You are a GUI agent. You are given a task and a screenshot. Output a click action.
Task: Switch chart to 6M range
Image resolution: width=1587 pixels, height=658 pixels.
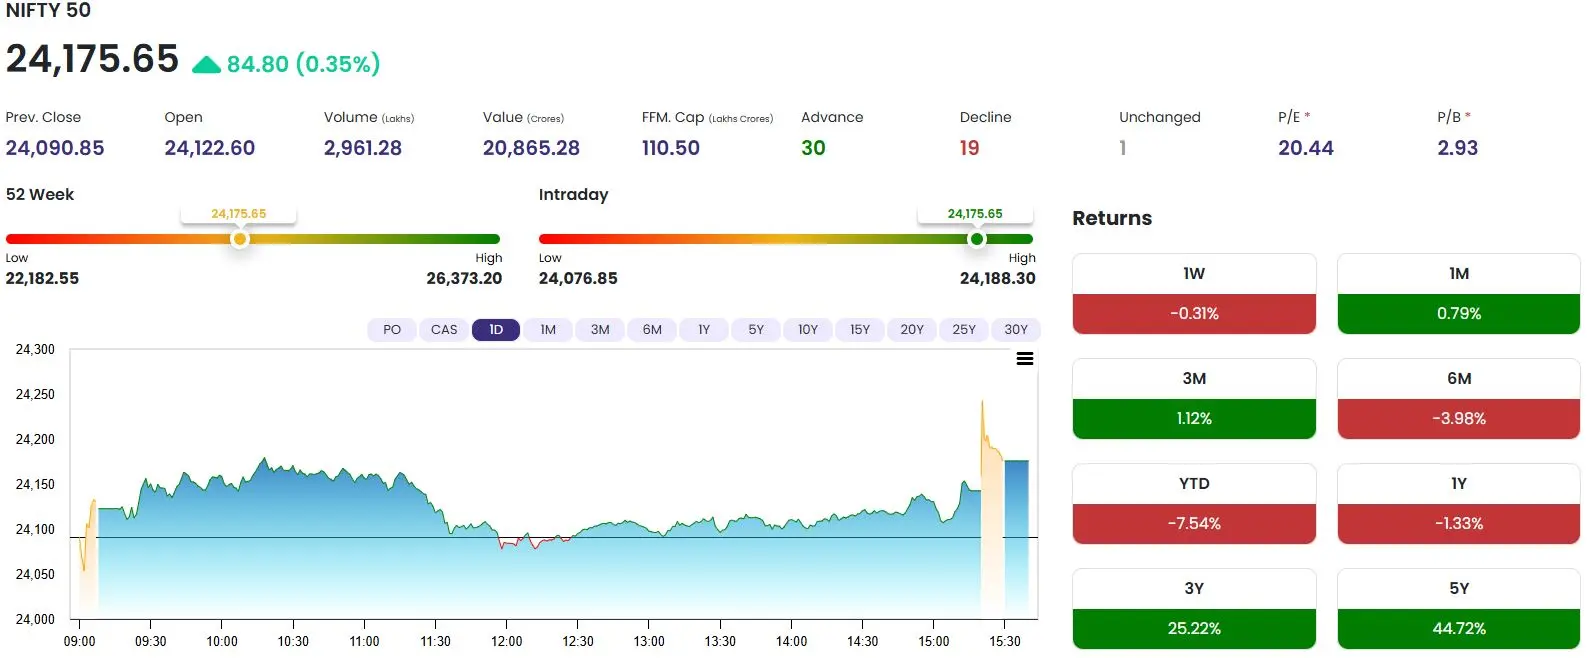point(652,330)
